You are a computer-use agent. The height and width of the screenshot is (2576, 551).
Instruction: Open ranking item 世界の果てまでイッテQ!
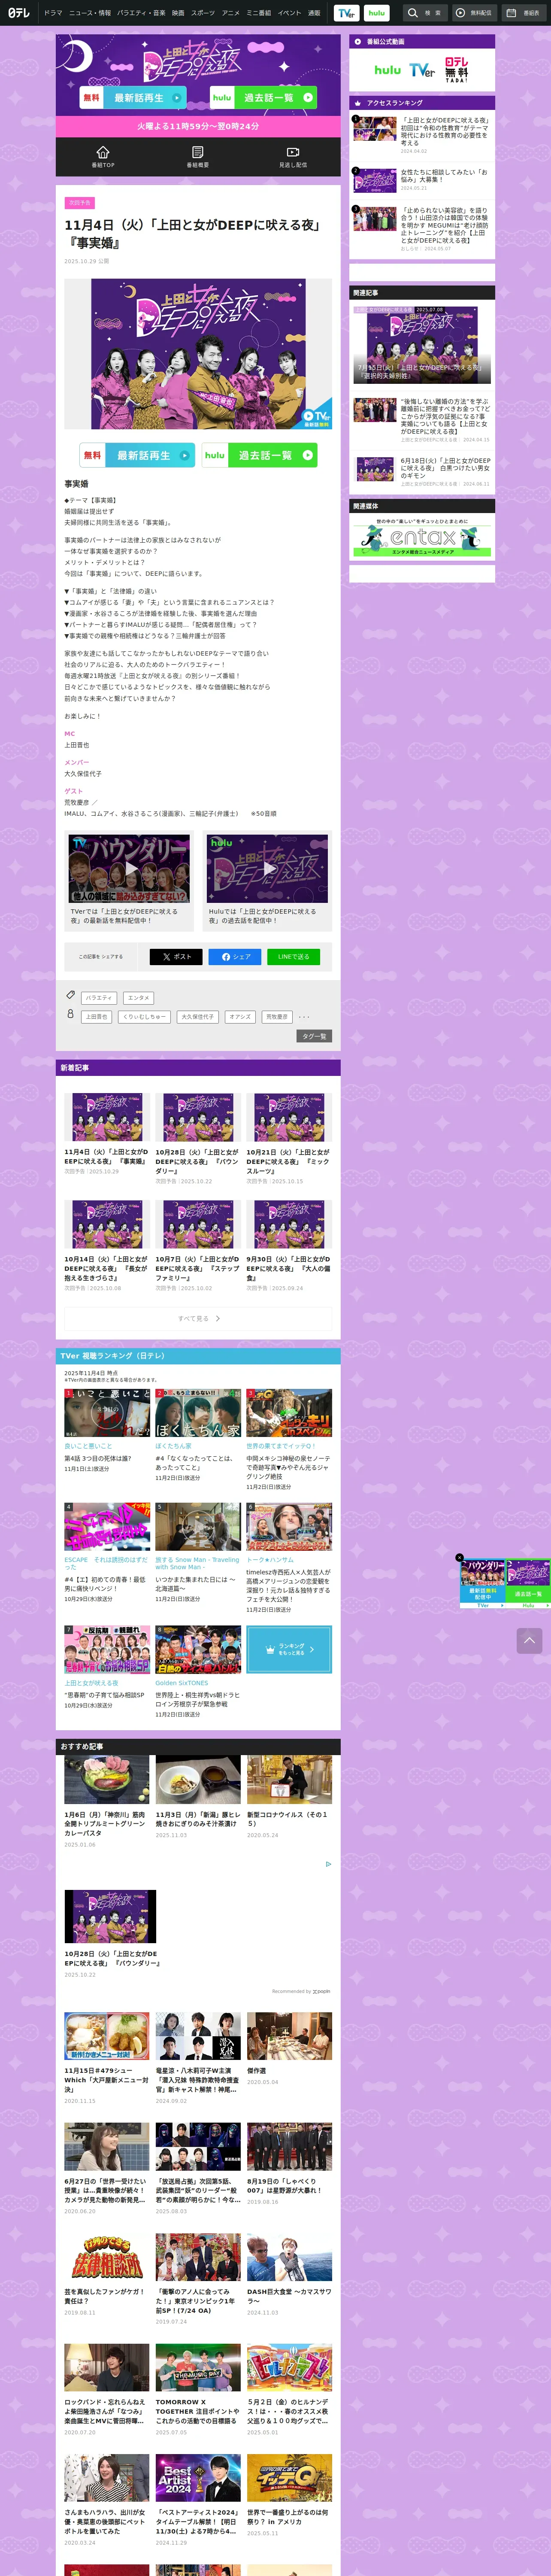(289, 1439)
